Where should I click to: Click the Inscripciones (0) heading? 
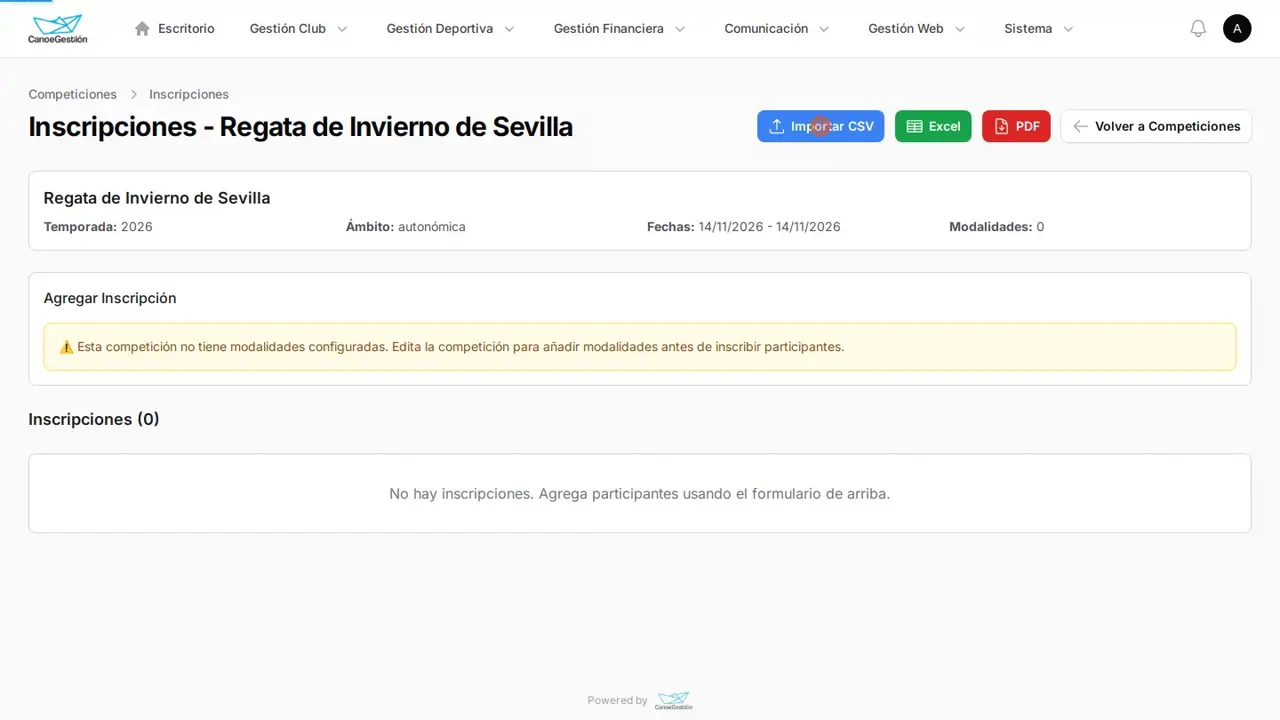[94, 419]
